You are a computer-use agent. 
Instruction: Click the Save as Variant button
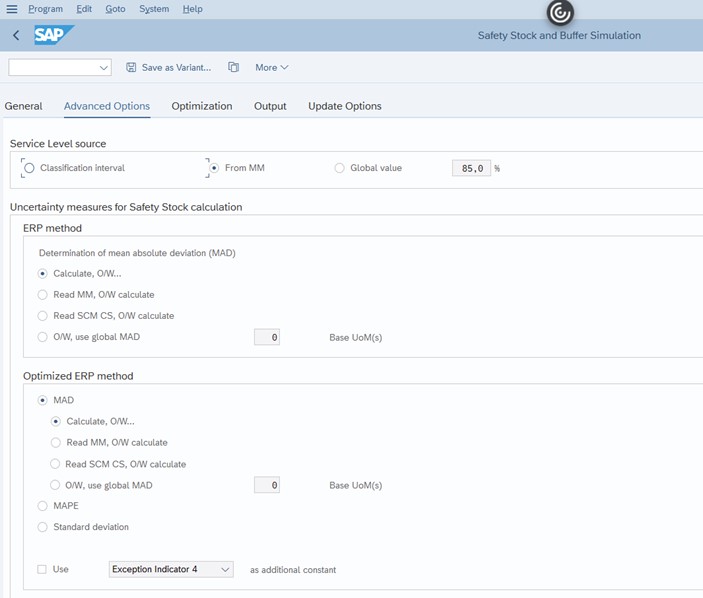click(x=169, y=67)
